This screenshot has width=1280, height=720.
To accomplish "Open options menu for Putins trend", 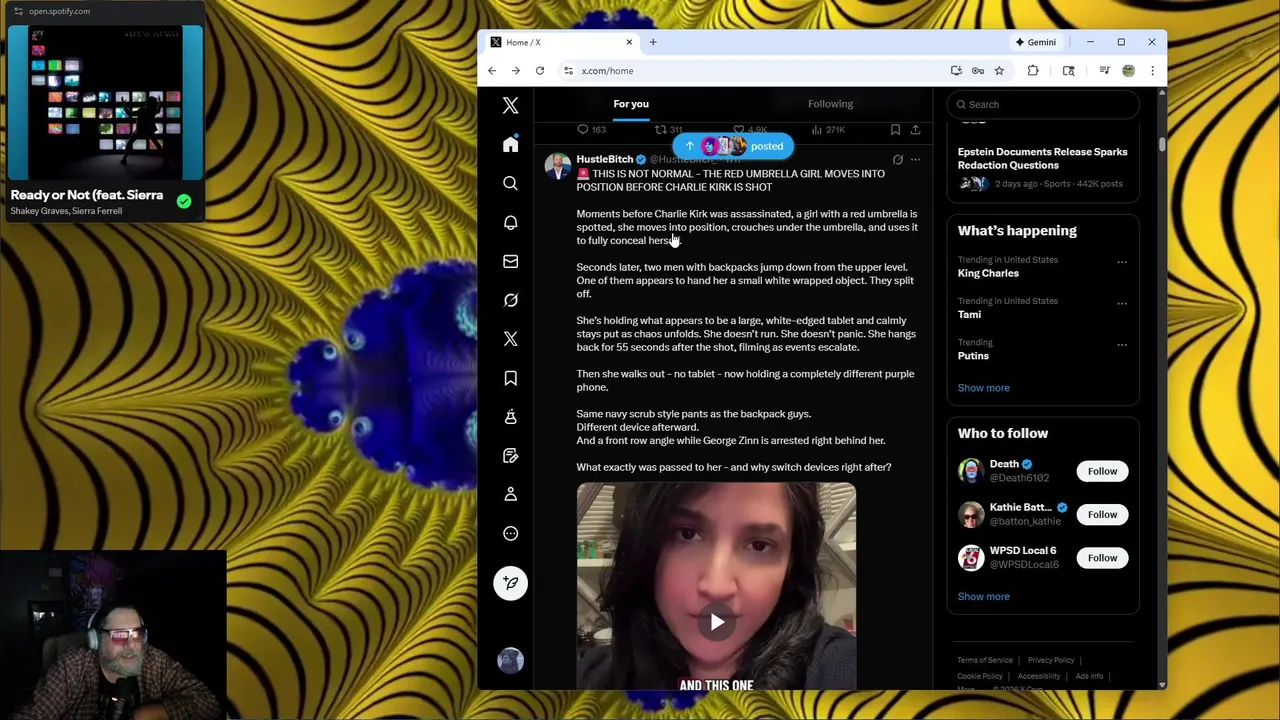I will (x=1122, y=344).
